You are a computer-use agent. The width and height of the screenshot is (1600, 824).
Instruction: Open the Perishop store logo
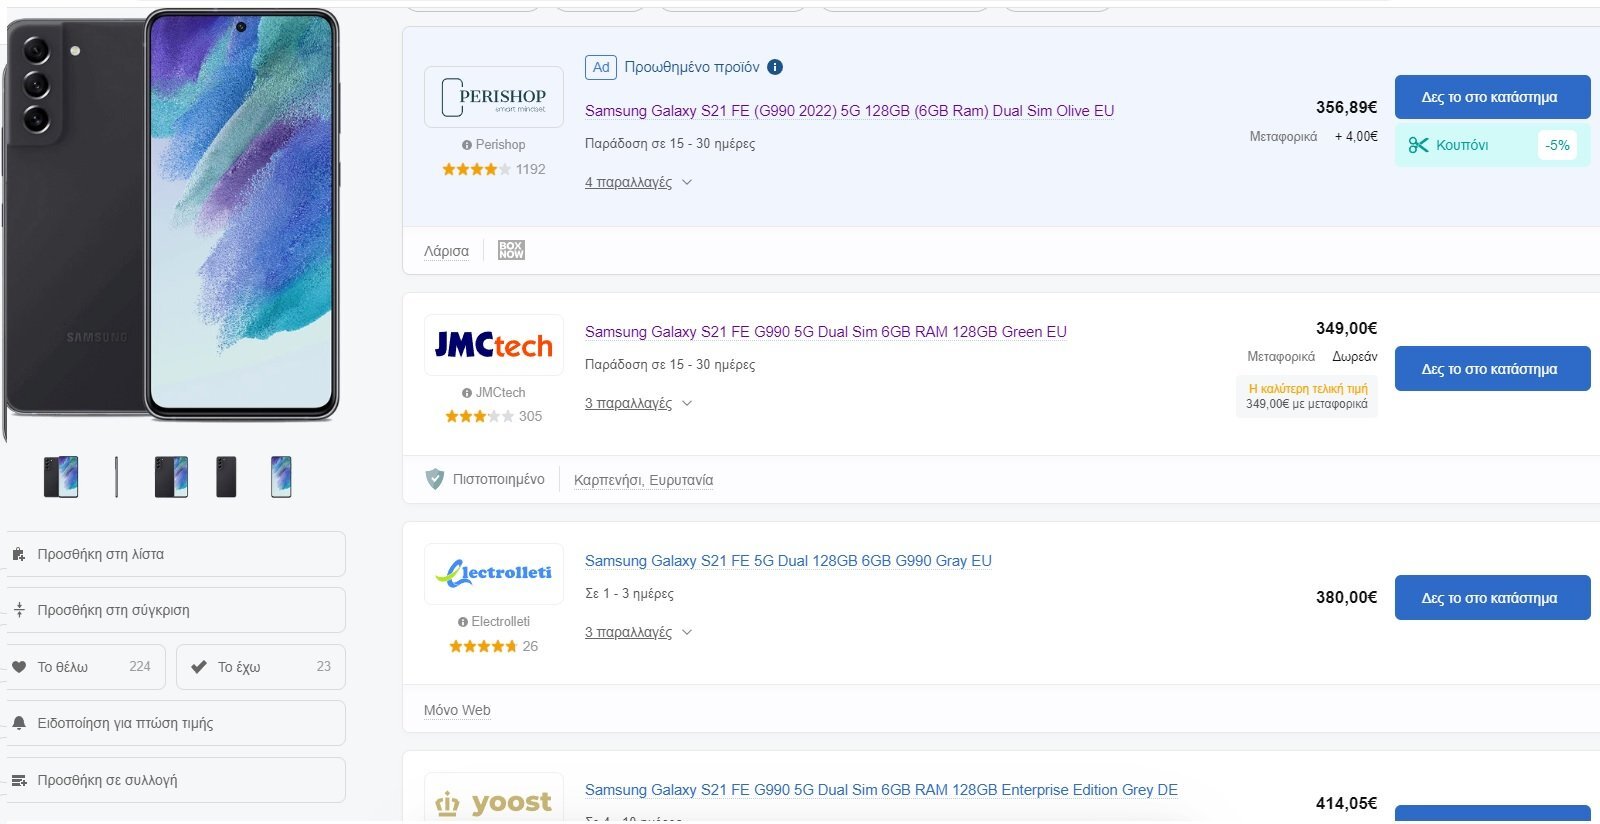(x=494, y=97)
